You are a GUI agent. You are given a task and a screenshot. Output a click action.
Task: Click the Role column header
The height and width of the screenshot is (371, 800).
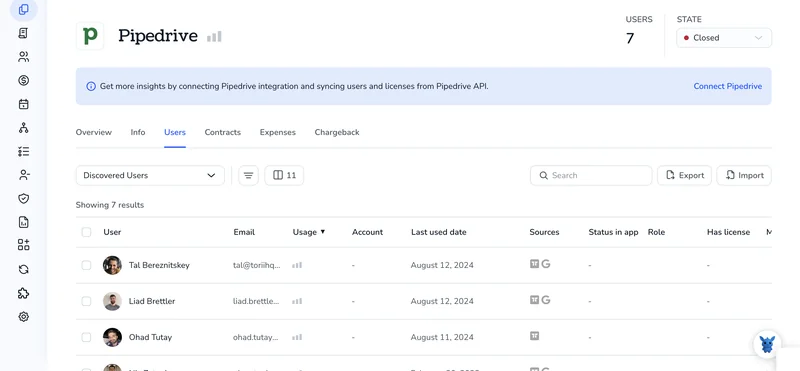tap(656, 232)
